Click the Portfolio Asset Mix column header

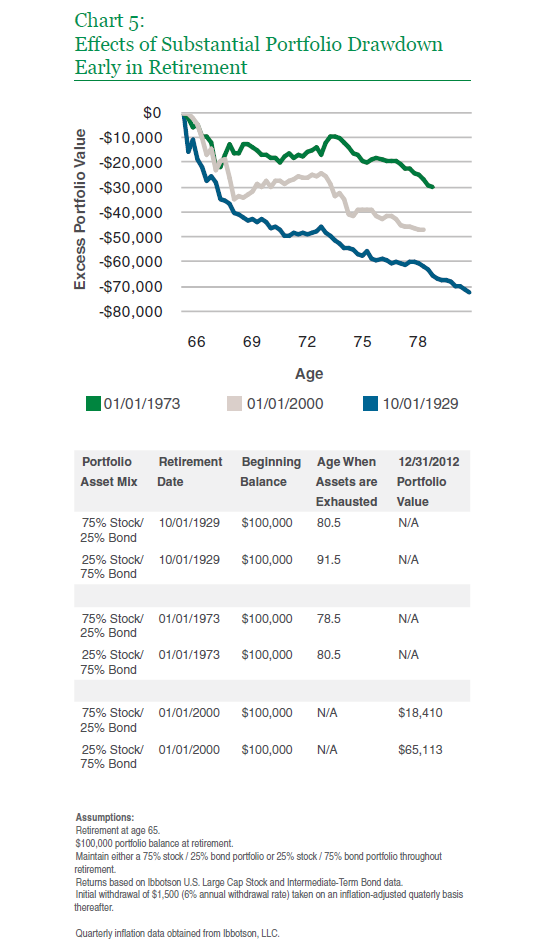pos(108,472)
